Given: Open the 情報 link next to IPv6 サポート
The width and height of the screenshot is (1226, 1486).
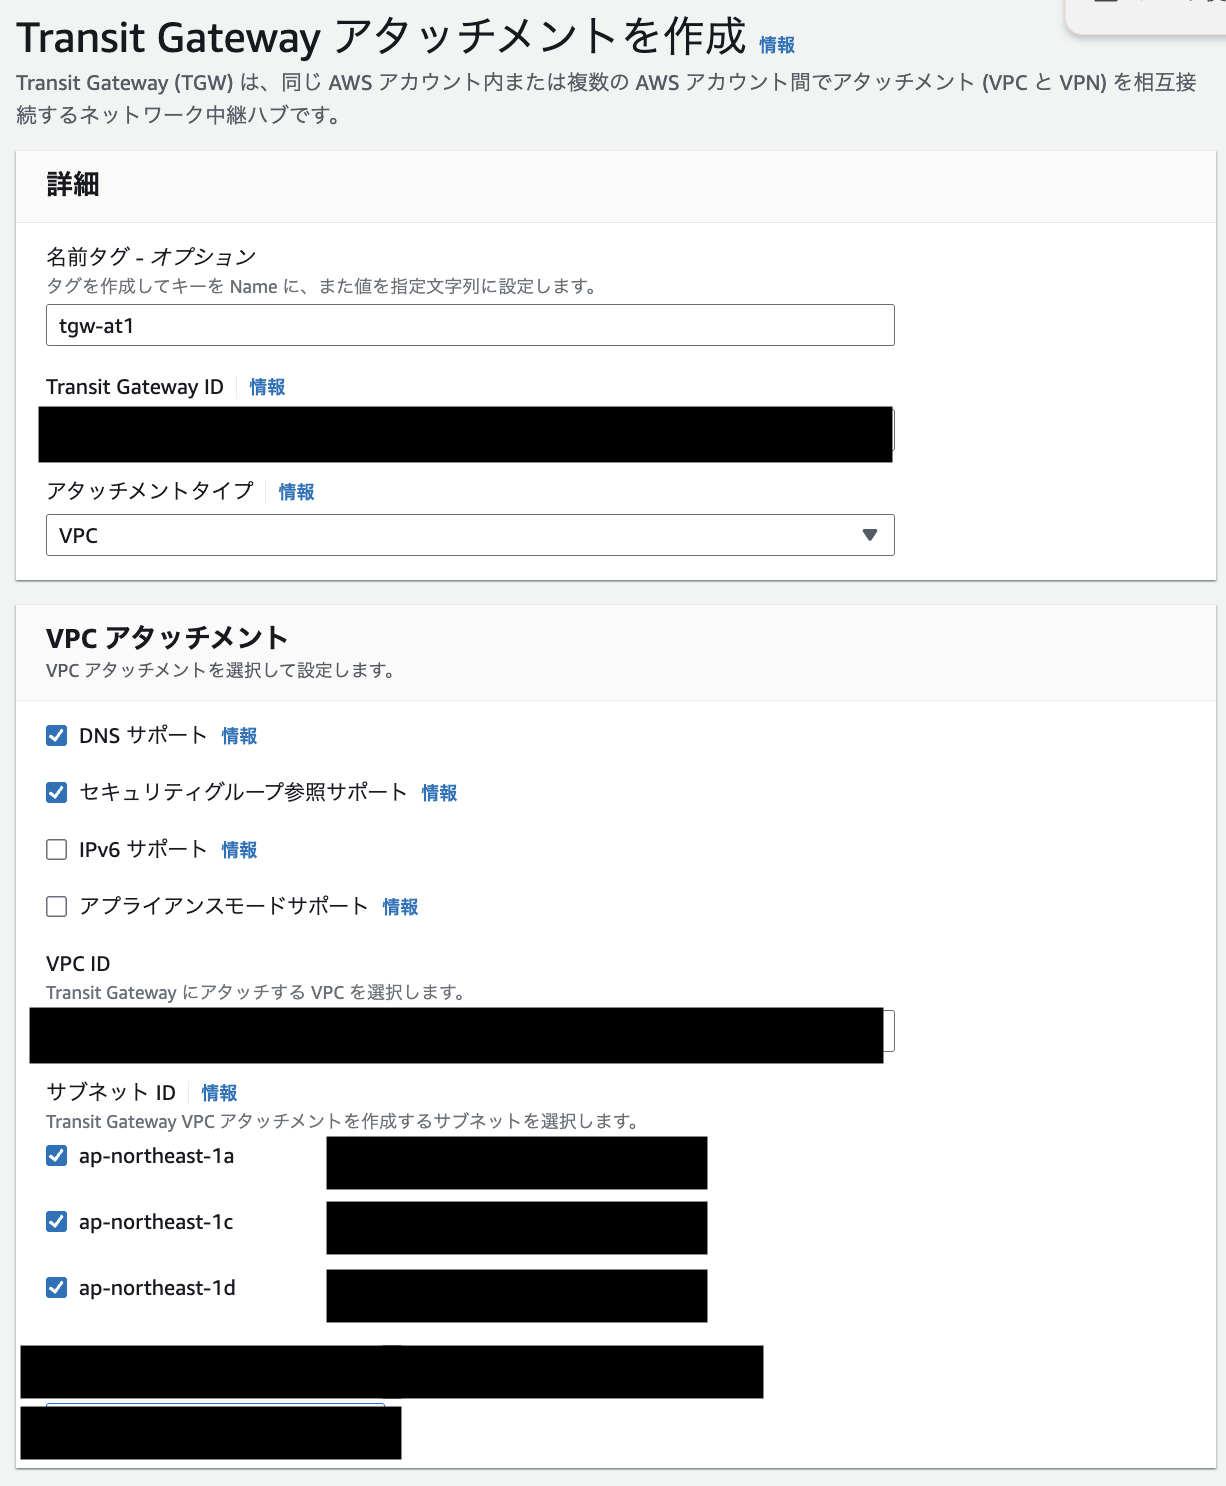Looking at the screenshot, I should 239,850.
